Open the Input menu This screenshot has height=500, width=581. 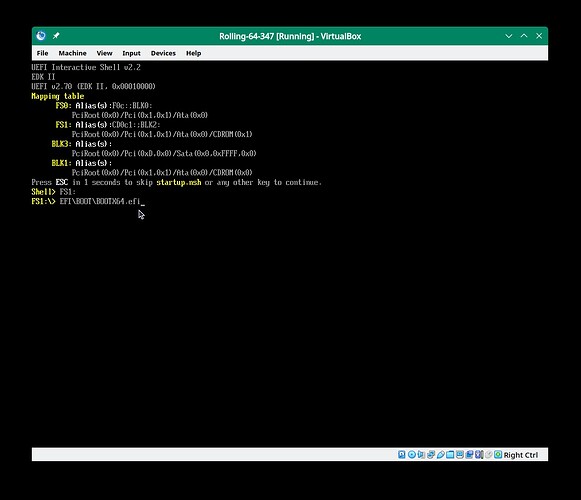coord(131,53)
